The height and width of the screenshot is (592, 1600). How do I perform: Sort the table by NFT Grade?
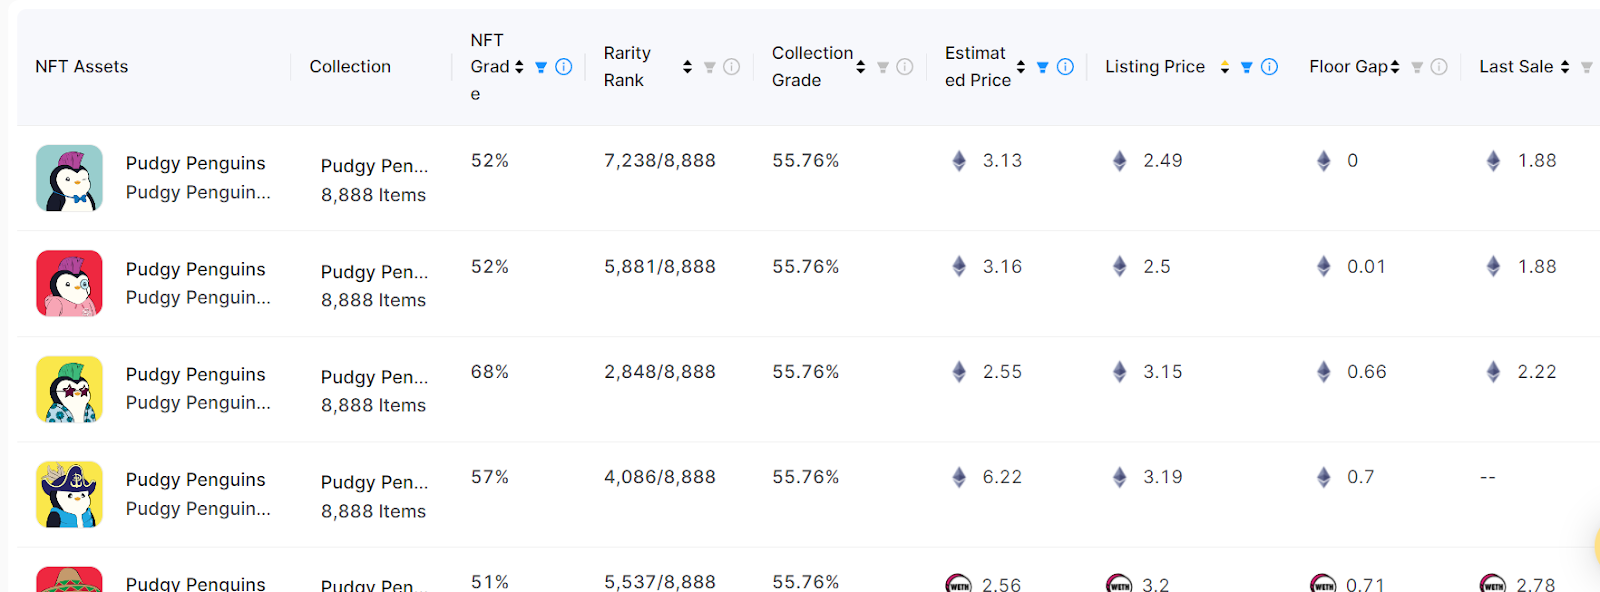tap(519, 67)
